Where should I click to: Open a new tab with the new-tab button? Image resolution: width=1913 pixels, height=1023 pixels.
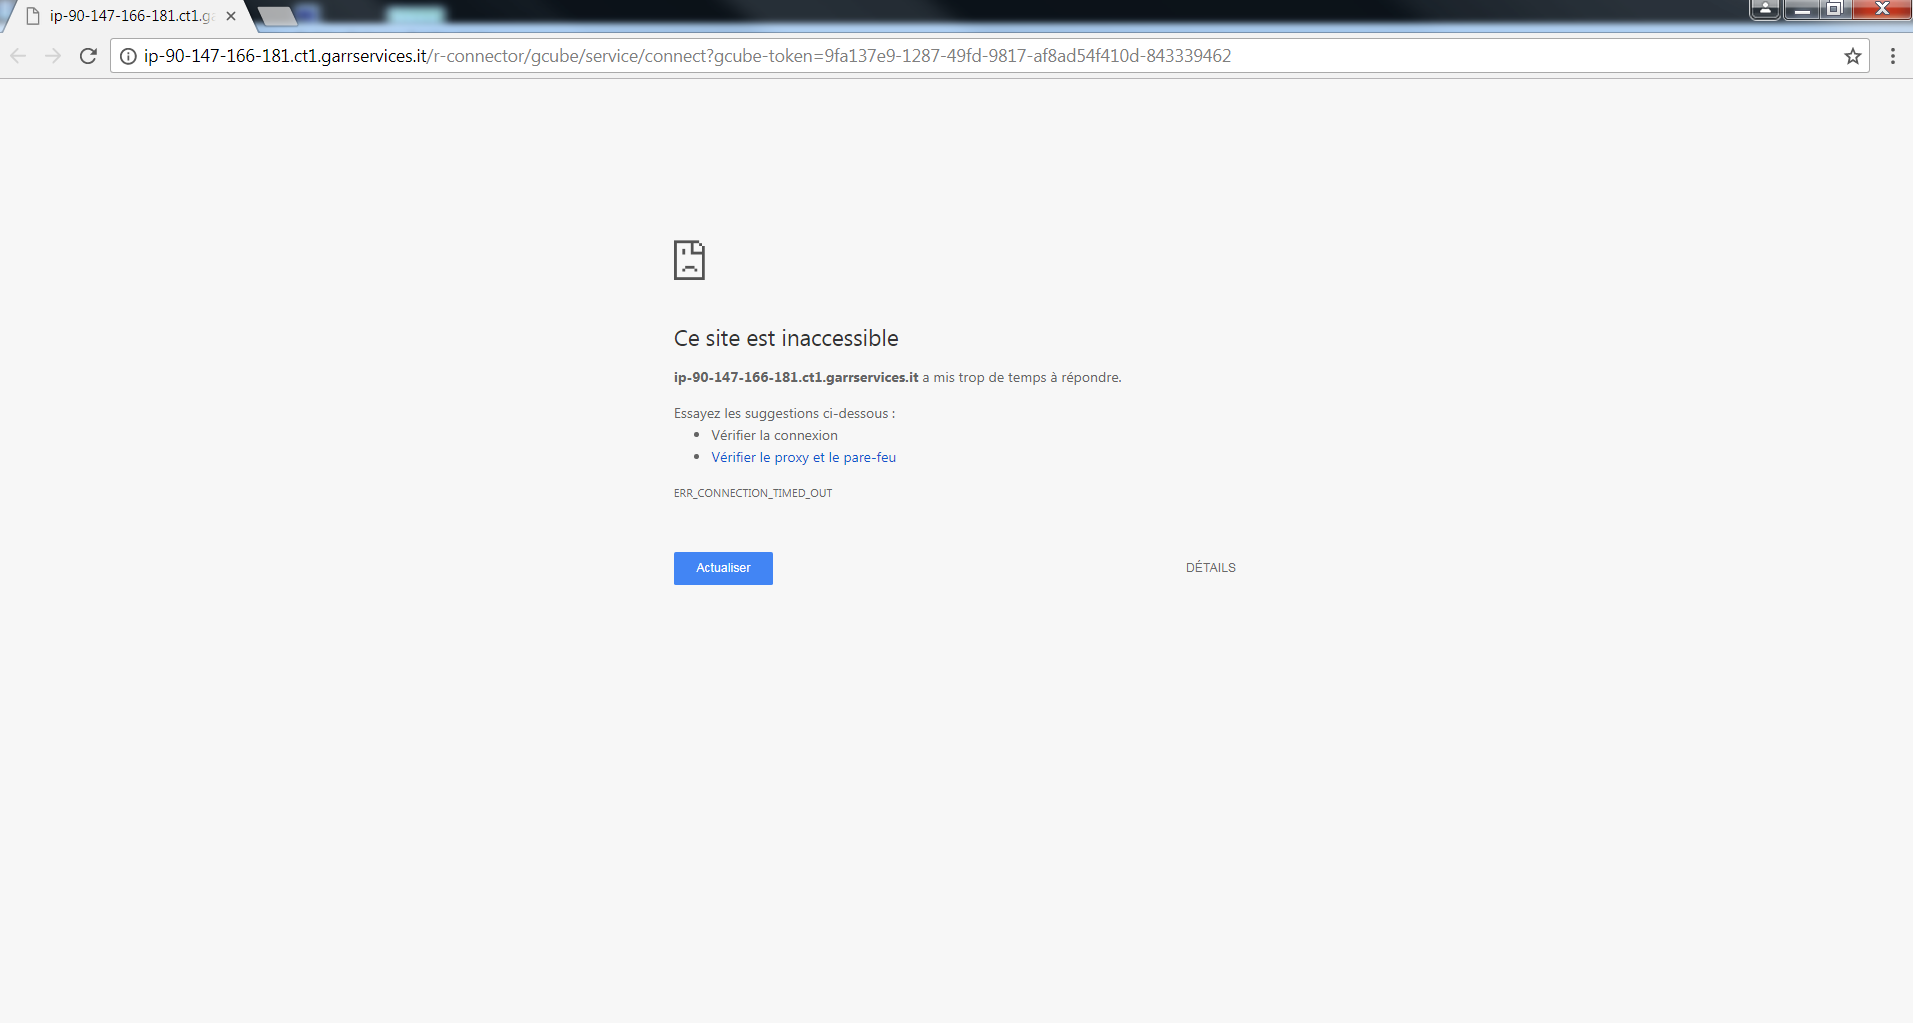point(277,16)
